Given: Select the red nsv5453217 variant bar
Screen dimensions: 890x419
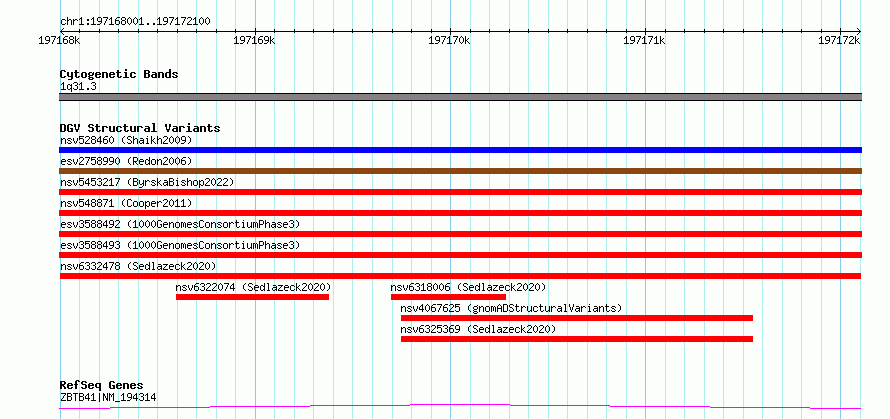Looking at the screenshot, I should click(x=460, y=192).
